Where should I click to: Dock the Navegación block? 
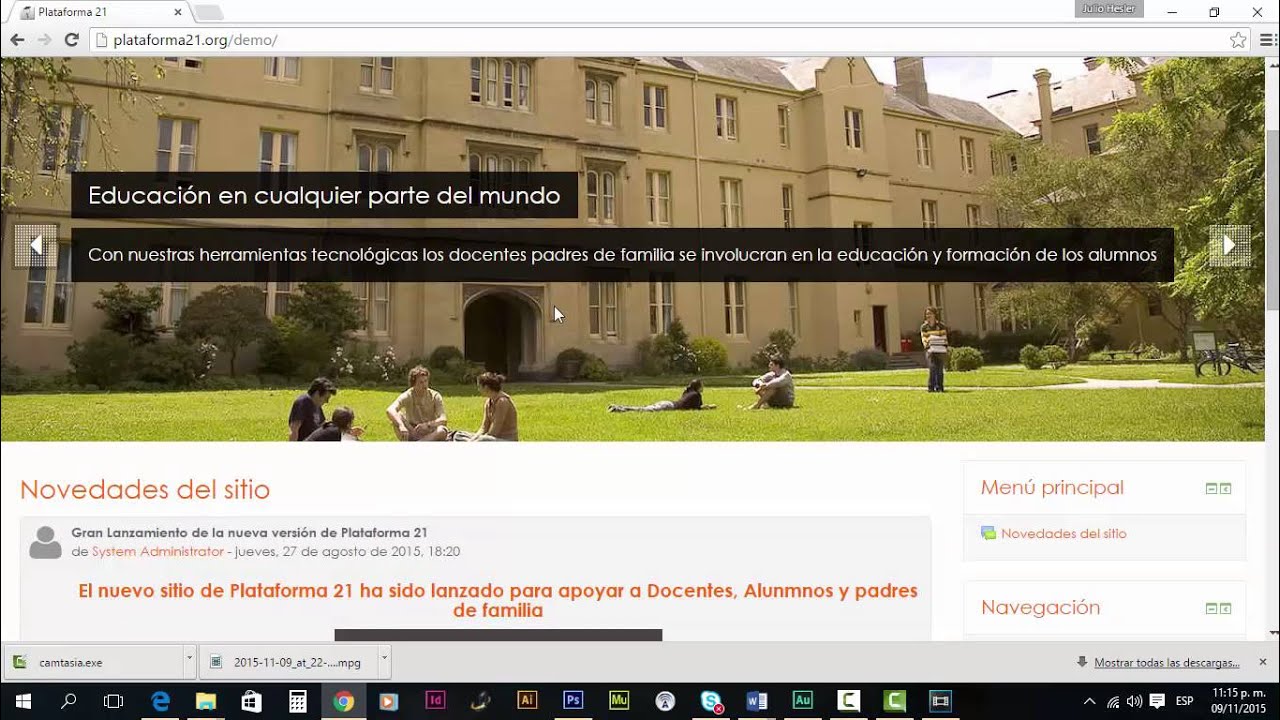tap(1225, 608)
